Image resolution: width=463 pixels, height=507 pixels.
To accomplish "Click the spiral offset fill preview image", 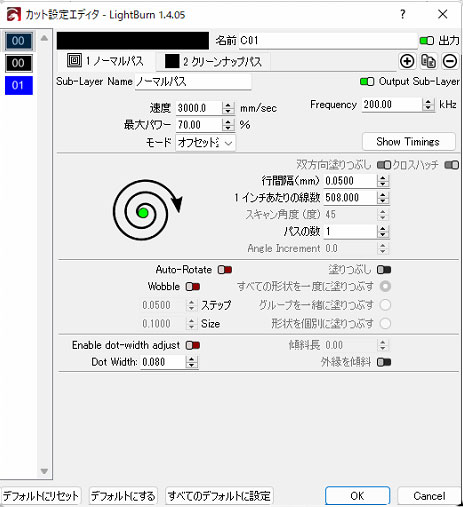I will click(148, 210).
